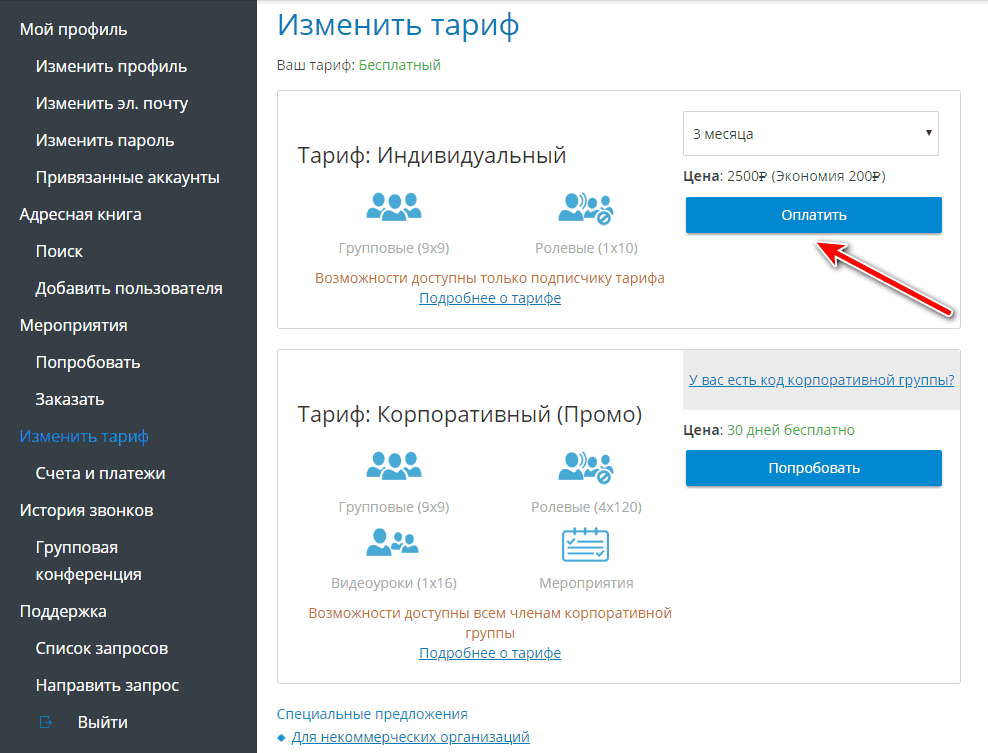
Task: Open Поддержка section
Action: [63, 611]
